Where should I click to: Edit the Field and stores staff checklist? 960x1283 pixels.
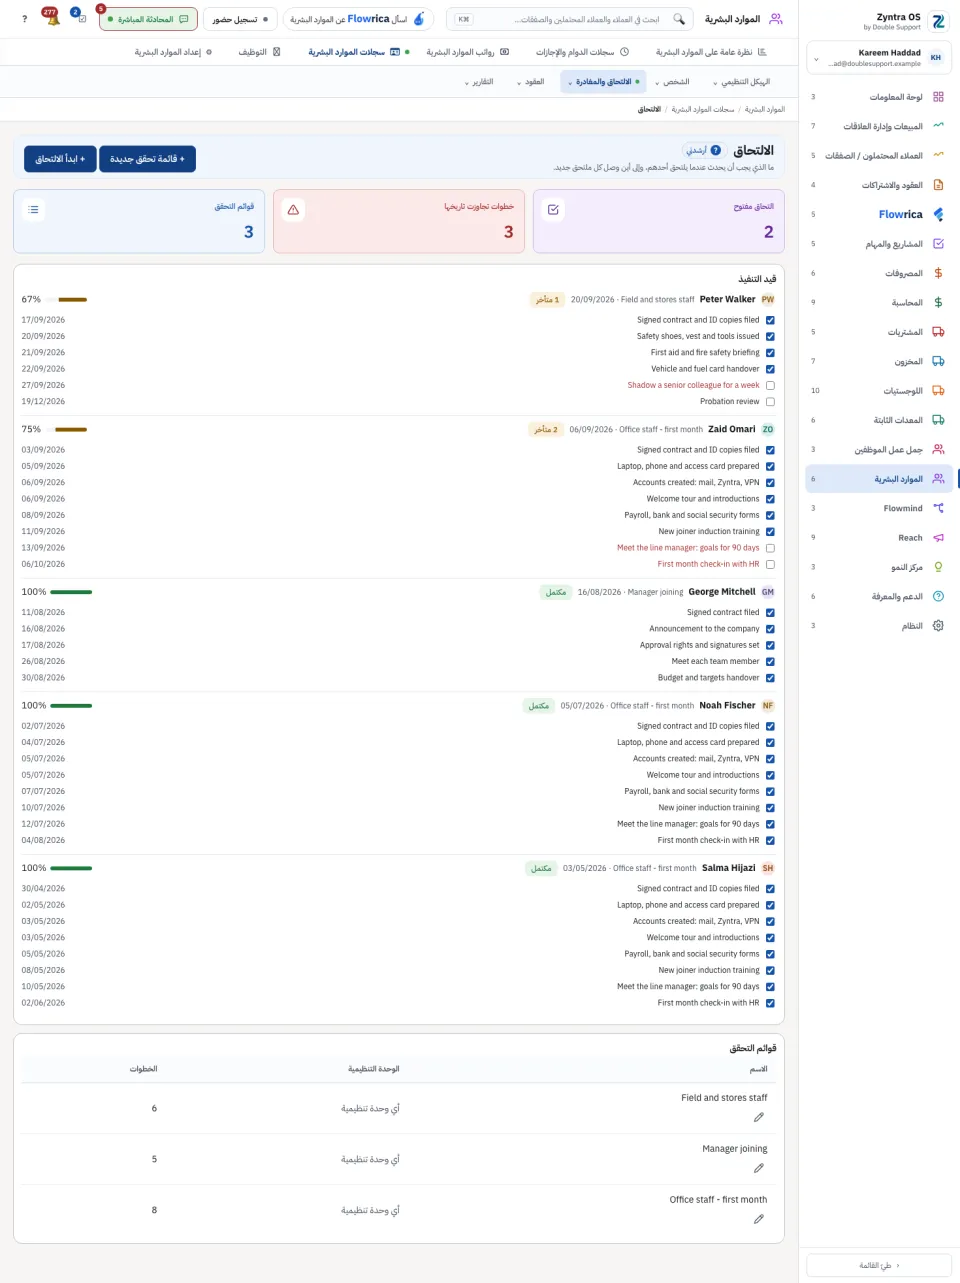click(x=759, y=1117)
